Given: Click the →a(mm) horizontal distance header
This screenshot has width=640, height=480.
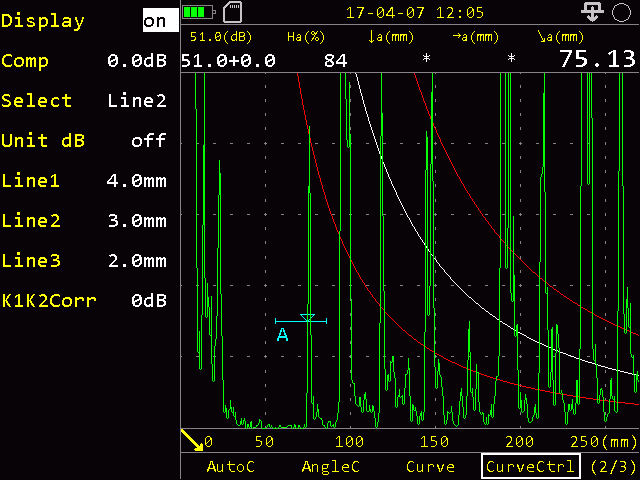Looking at the screenshot, I should tap(476, 37).
